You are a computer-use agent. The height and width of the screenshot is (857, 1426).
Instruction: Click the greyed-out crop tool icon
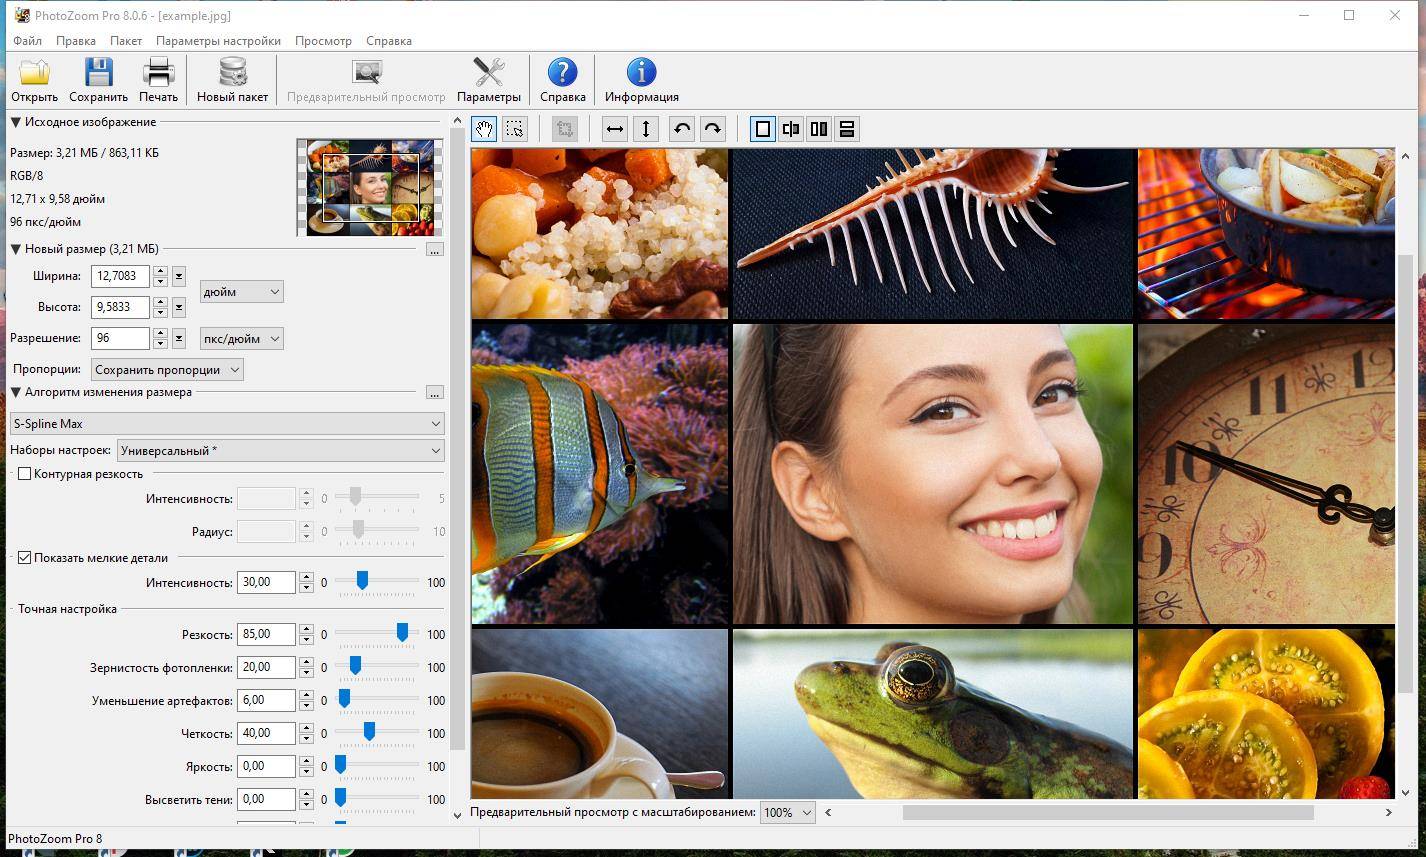(565, 129)
